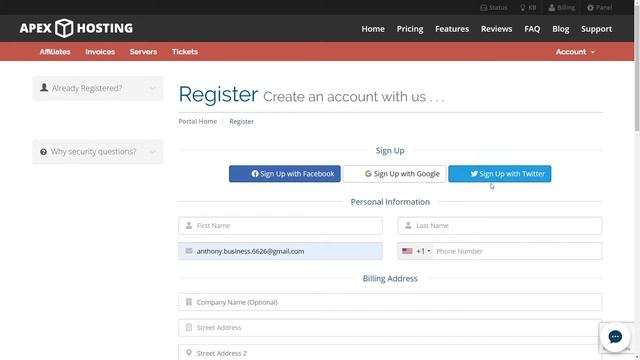Image resolution: width=640 pixels, height=360 pixels.
Task: Select Affiliates in red submenu
Action: pyautogui.click(x=55, y=52)
